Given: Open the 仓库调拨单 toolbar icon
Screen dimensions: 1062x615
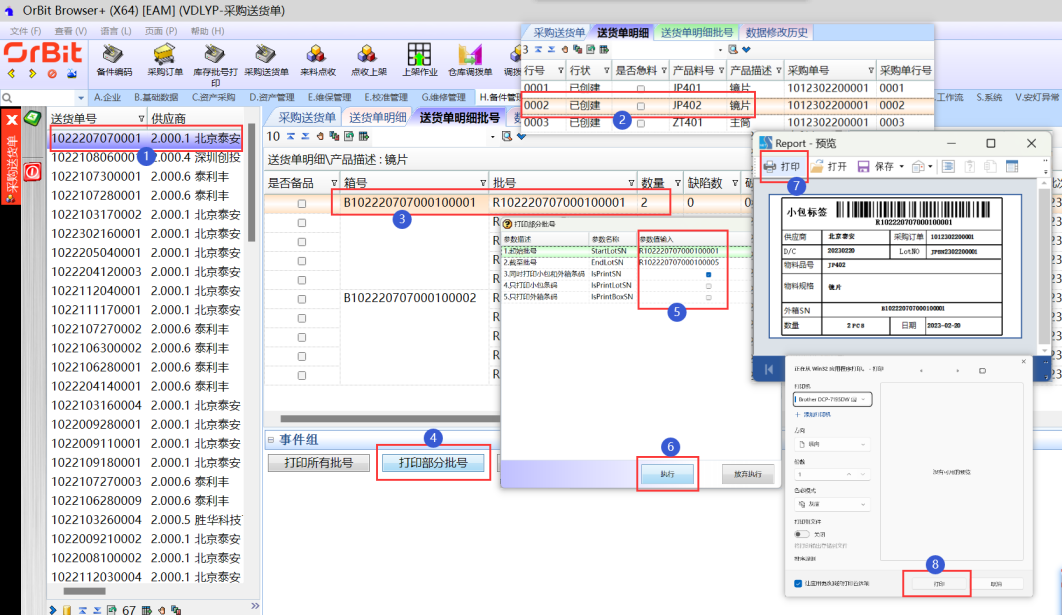Looking at the screenshot, I should point(470,54).
